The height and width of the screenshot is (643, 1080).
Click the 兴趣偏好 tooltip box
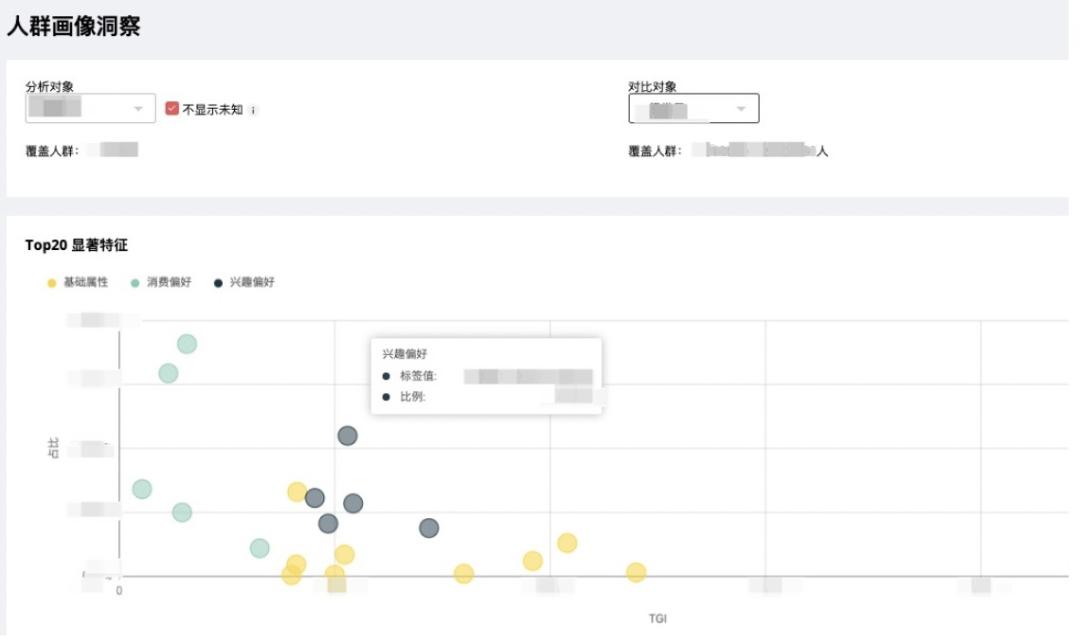[x=486, y=375]
